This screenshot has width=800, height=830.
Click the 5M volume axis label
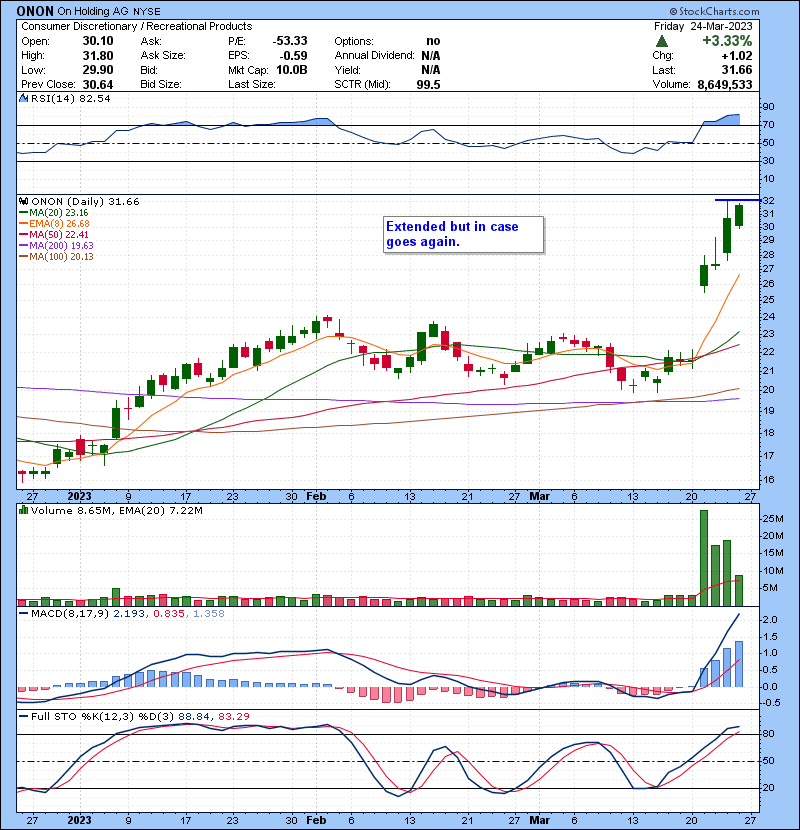[770, 588]
